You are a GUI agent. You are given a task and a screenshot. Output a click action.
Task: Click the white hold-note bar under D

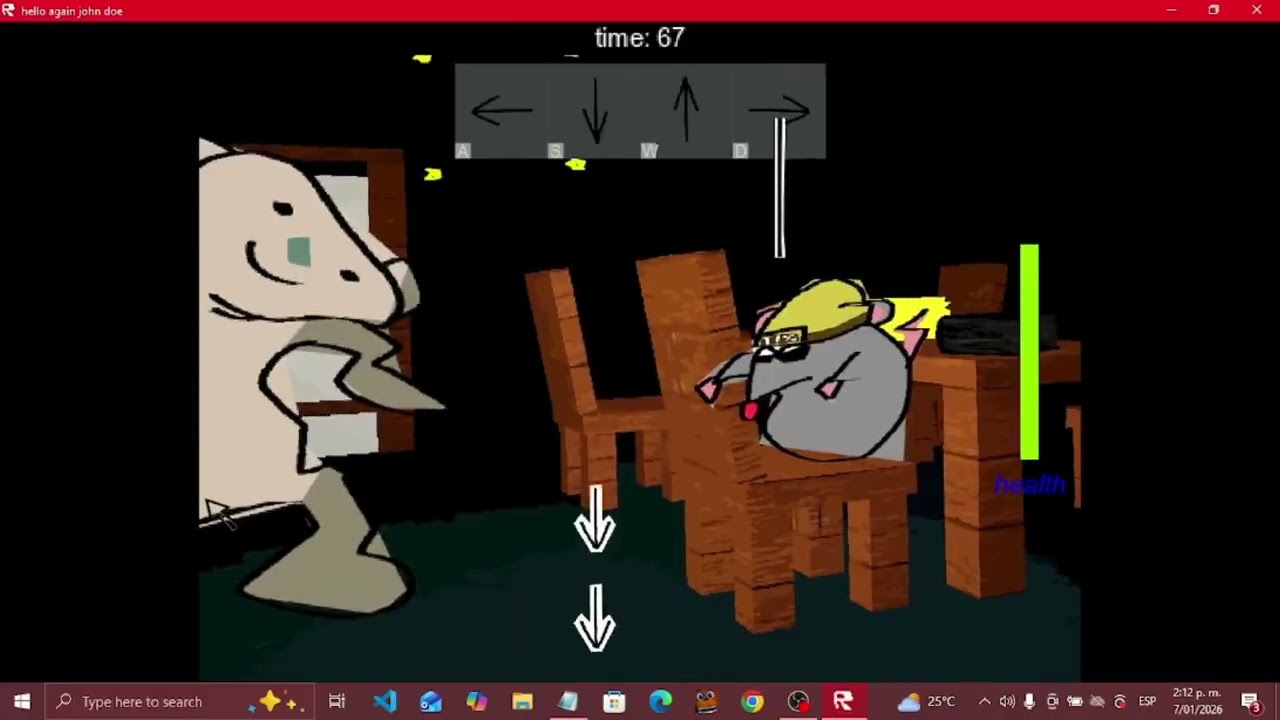coord(780,188)
